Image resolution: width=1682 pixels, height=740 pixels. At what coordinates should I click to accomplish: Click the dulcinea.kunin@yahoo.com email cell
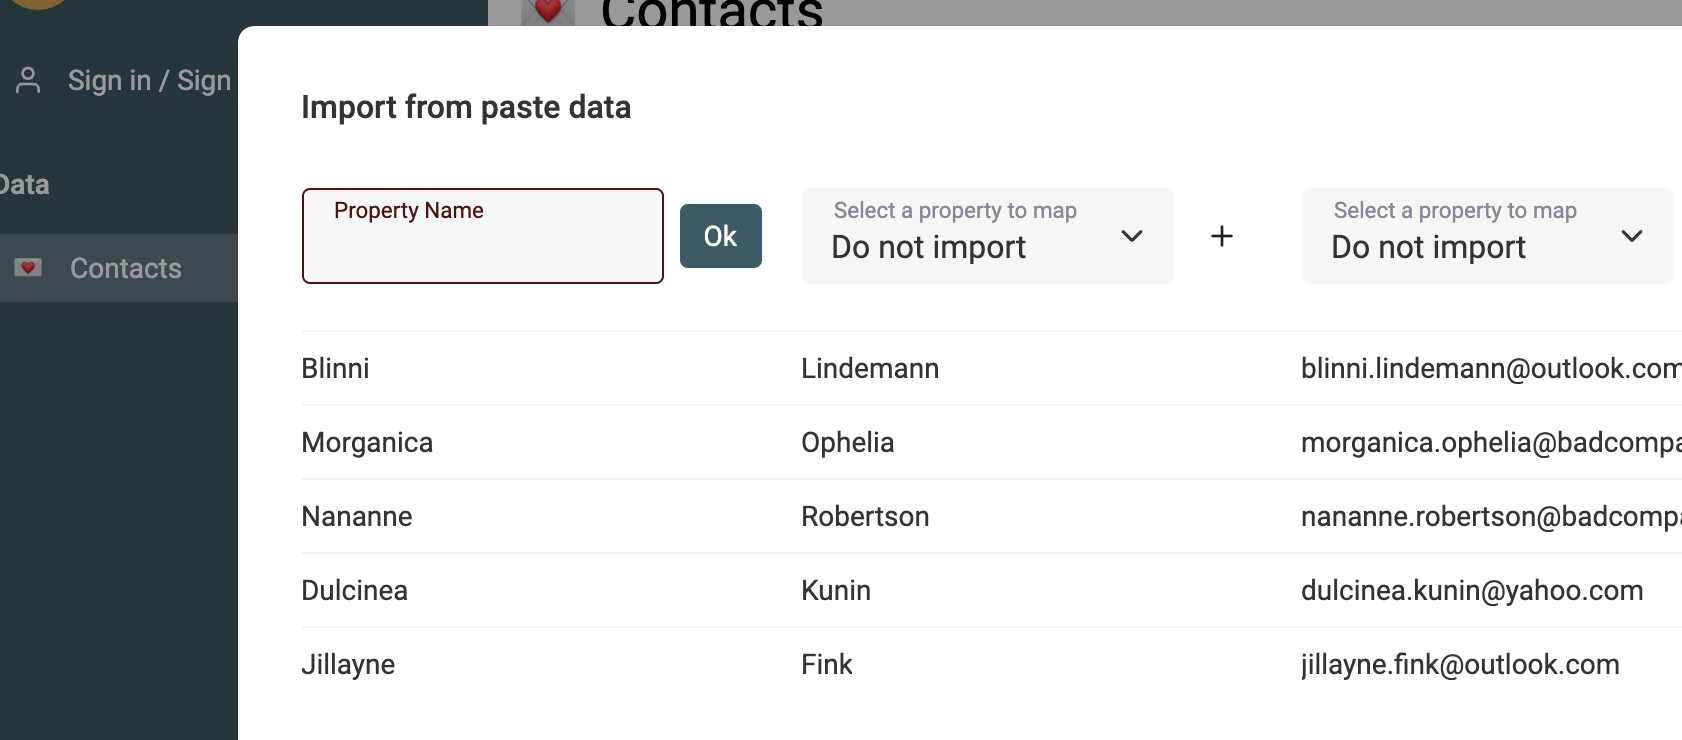[1471, 591]
